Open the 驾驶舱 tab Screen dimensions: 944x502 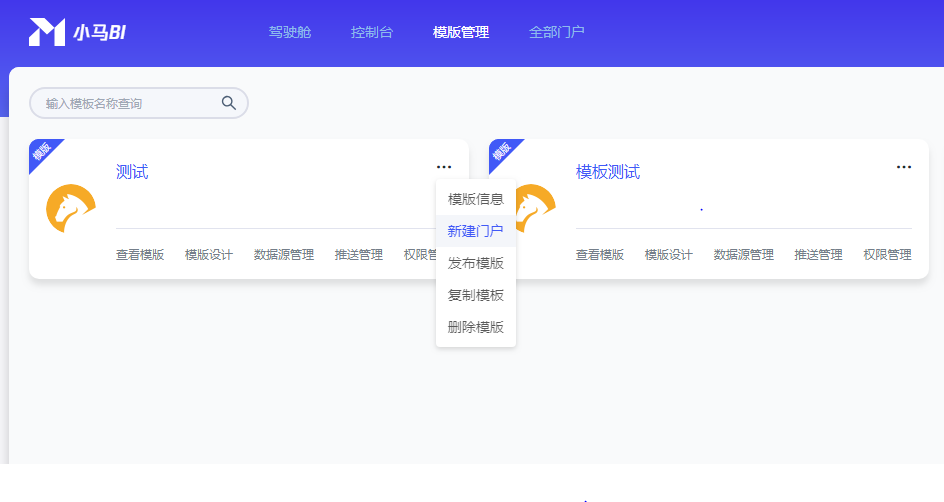[290, 32]
